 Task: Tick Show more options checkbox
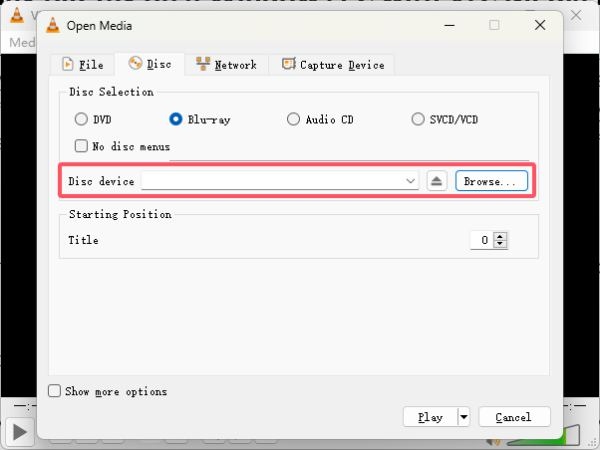click(54, 391)
